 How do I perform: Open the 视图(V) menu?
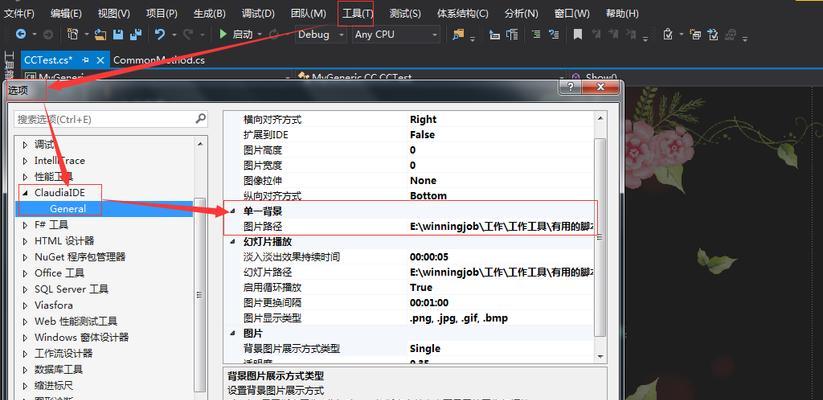click(114, 14)
